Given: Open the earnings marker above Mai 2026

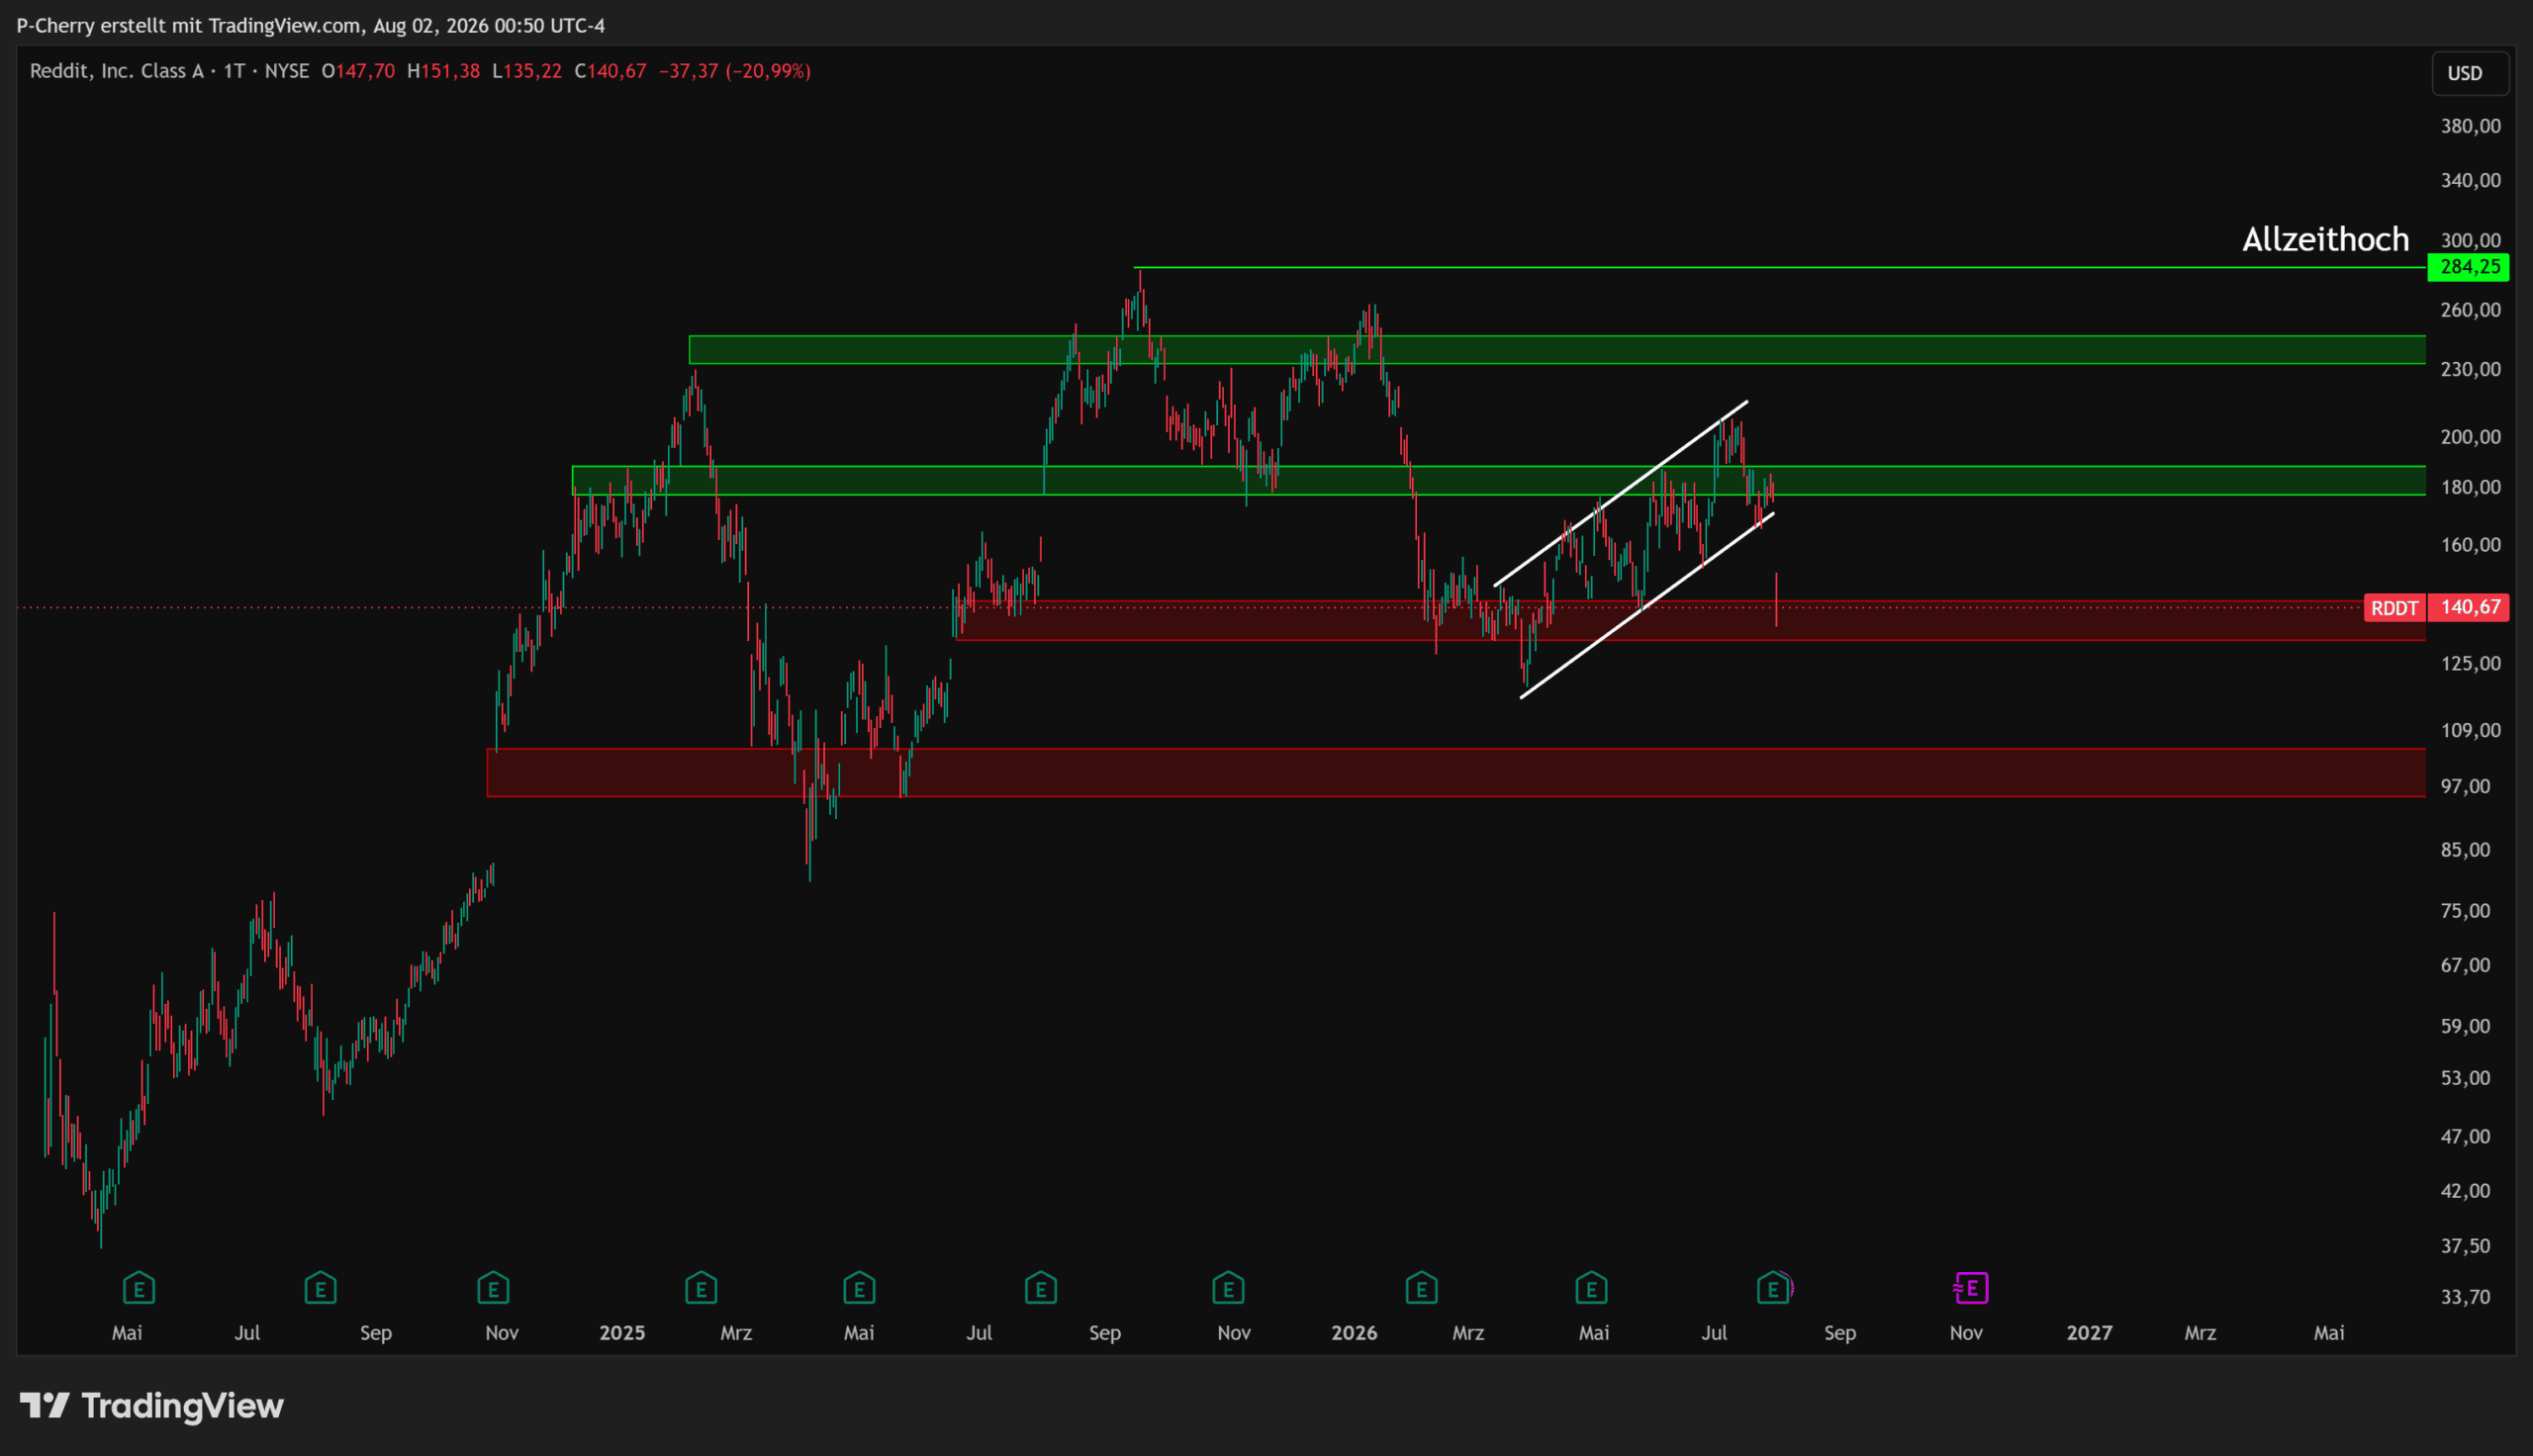Looking at the screenshot, I should point(1591,1288).
